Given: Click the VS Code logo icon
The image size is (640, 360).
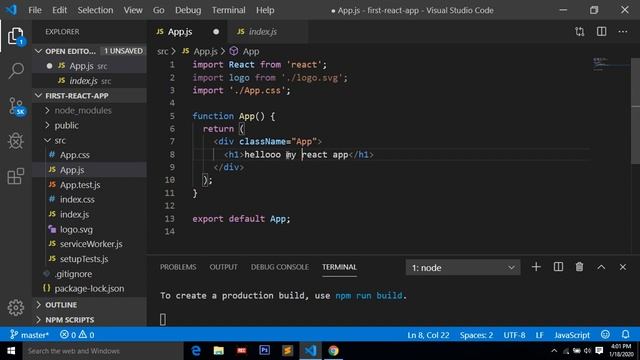Looking at the screenshot, I should click(11, 10).
